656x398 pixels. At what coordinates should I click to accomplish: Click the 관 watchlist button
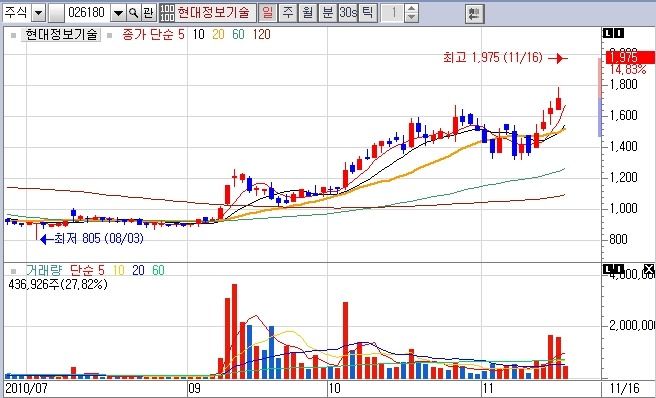coord(148,13)
